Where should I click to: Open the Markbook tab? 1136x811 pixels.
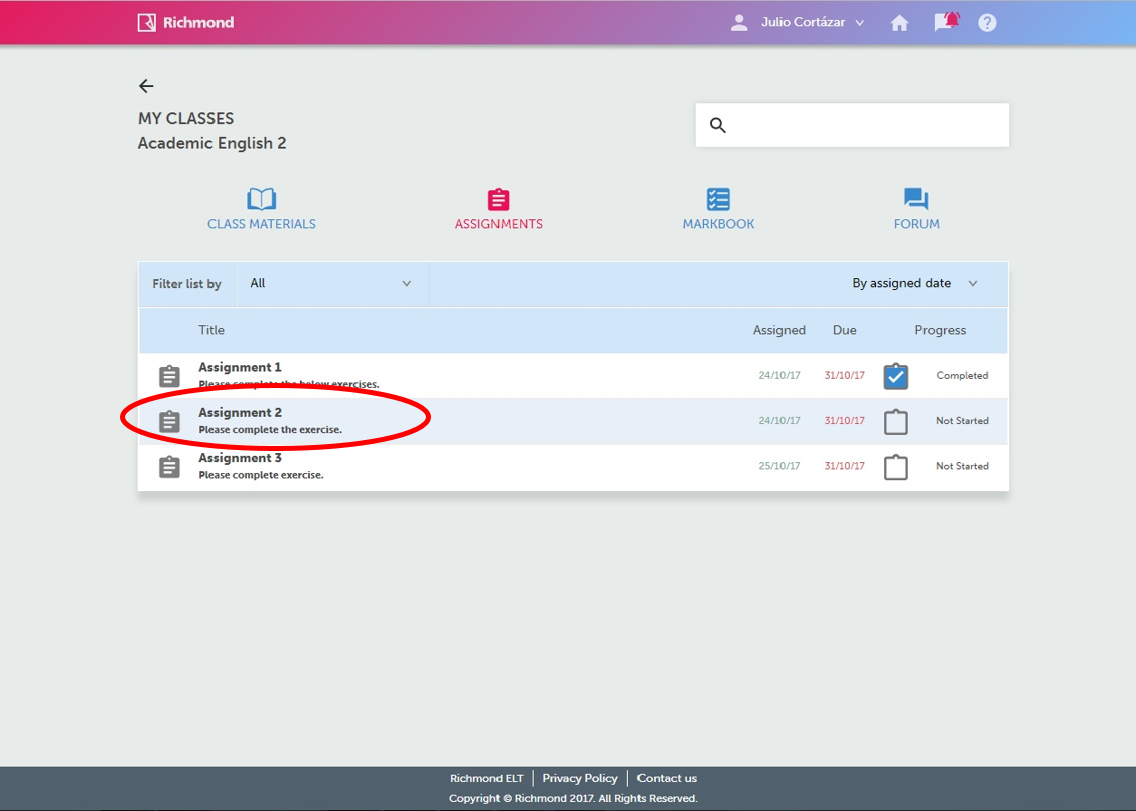(x=718, y=209)
